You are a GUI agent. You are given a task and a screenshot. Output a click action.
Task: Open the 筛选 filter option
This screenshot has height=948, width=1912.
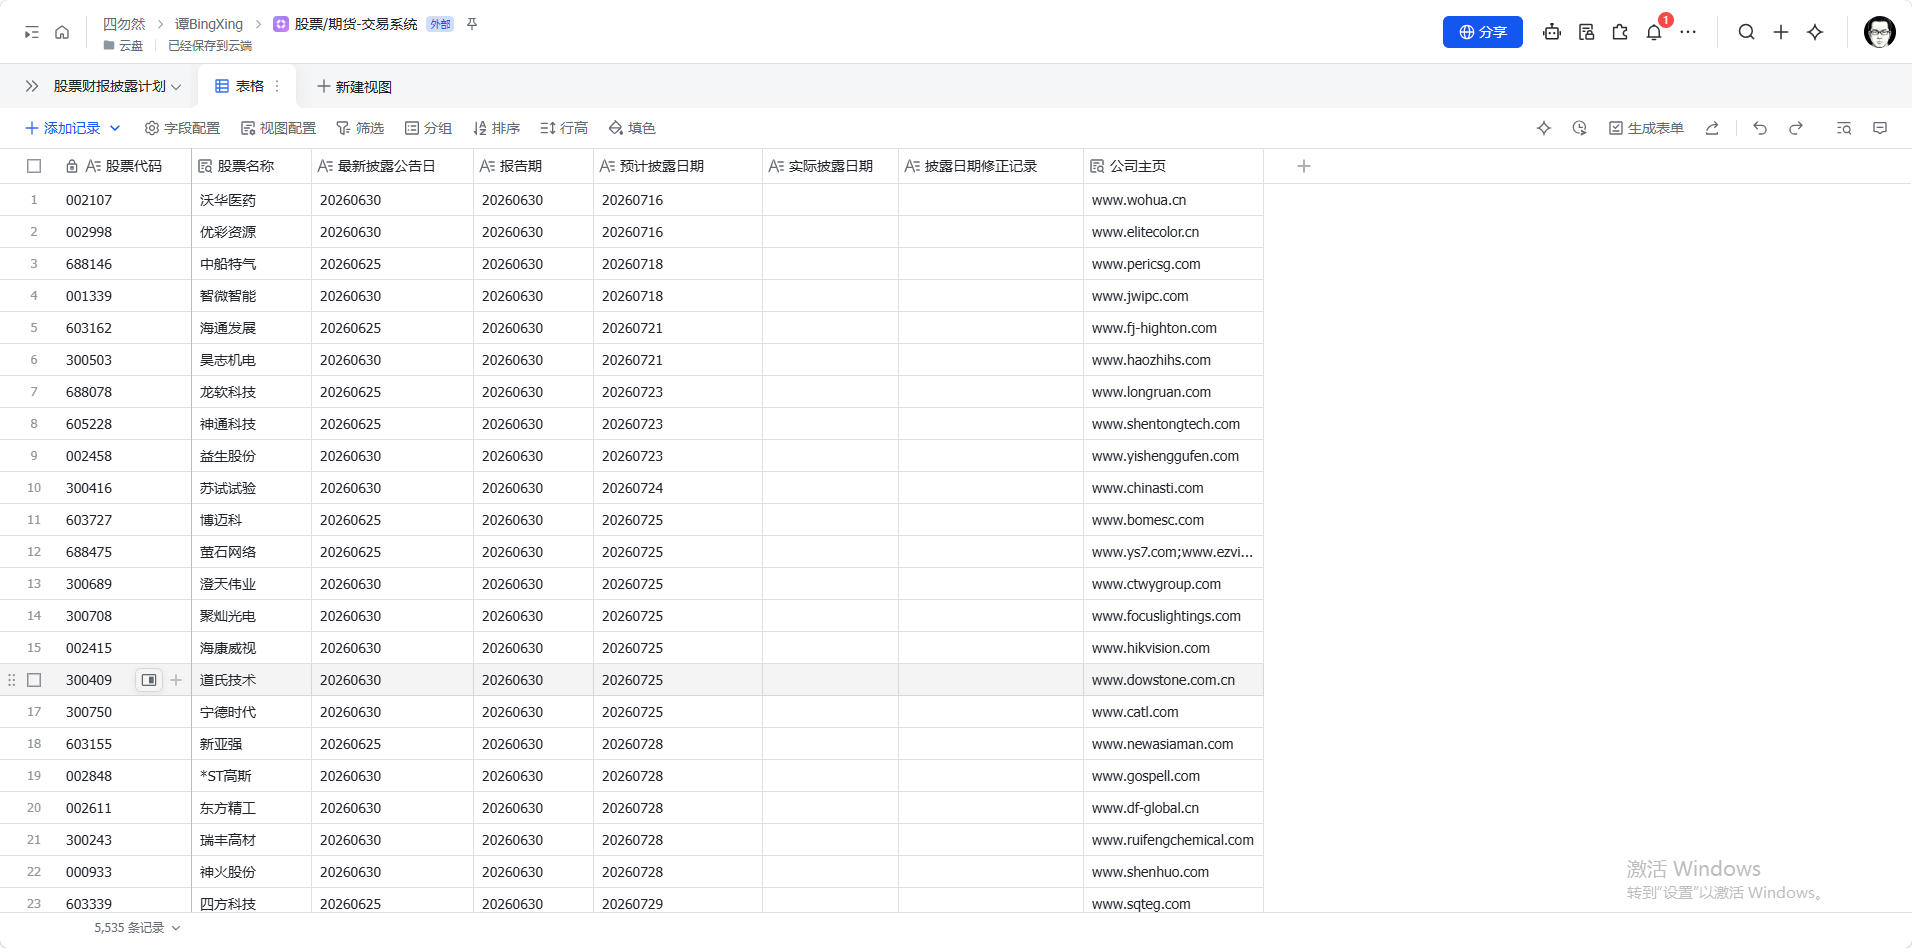(x=360, y=128)
